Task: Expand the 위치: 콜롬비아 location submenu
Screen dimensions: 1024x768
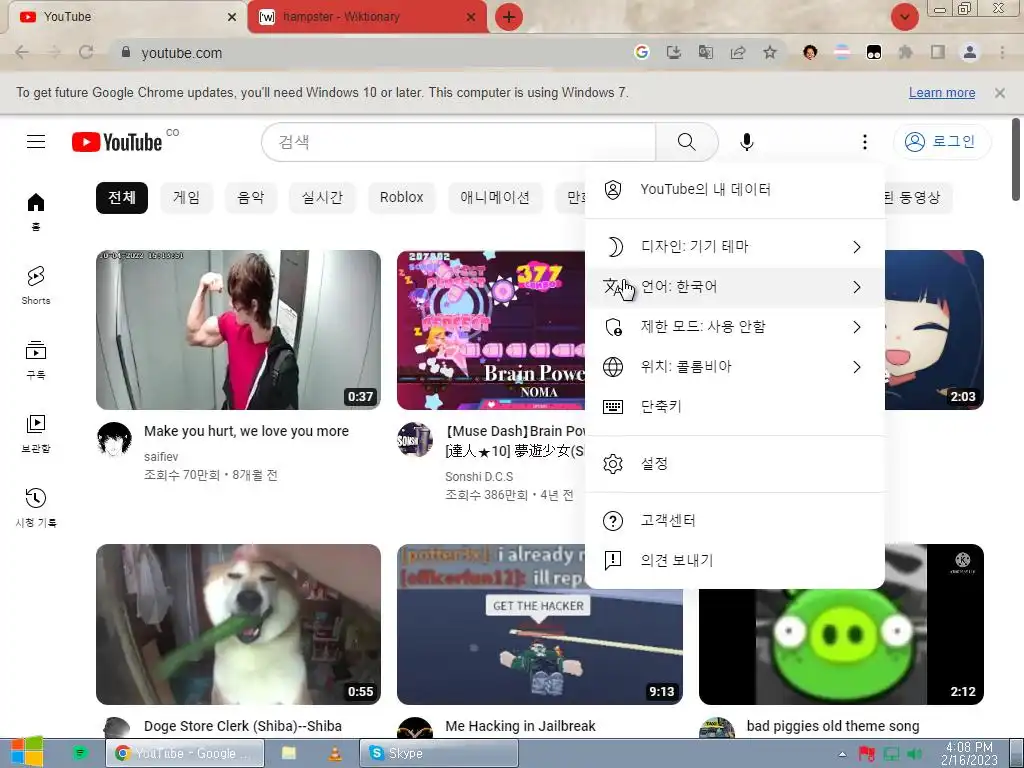Action: pos(735,367)
